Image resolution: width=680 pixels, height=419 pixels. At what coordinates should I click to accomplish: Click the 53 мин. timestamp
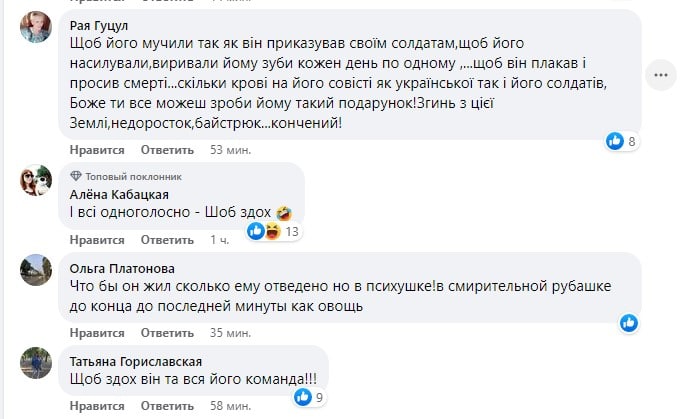pos(229,150)
